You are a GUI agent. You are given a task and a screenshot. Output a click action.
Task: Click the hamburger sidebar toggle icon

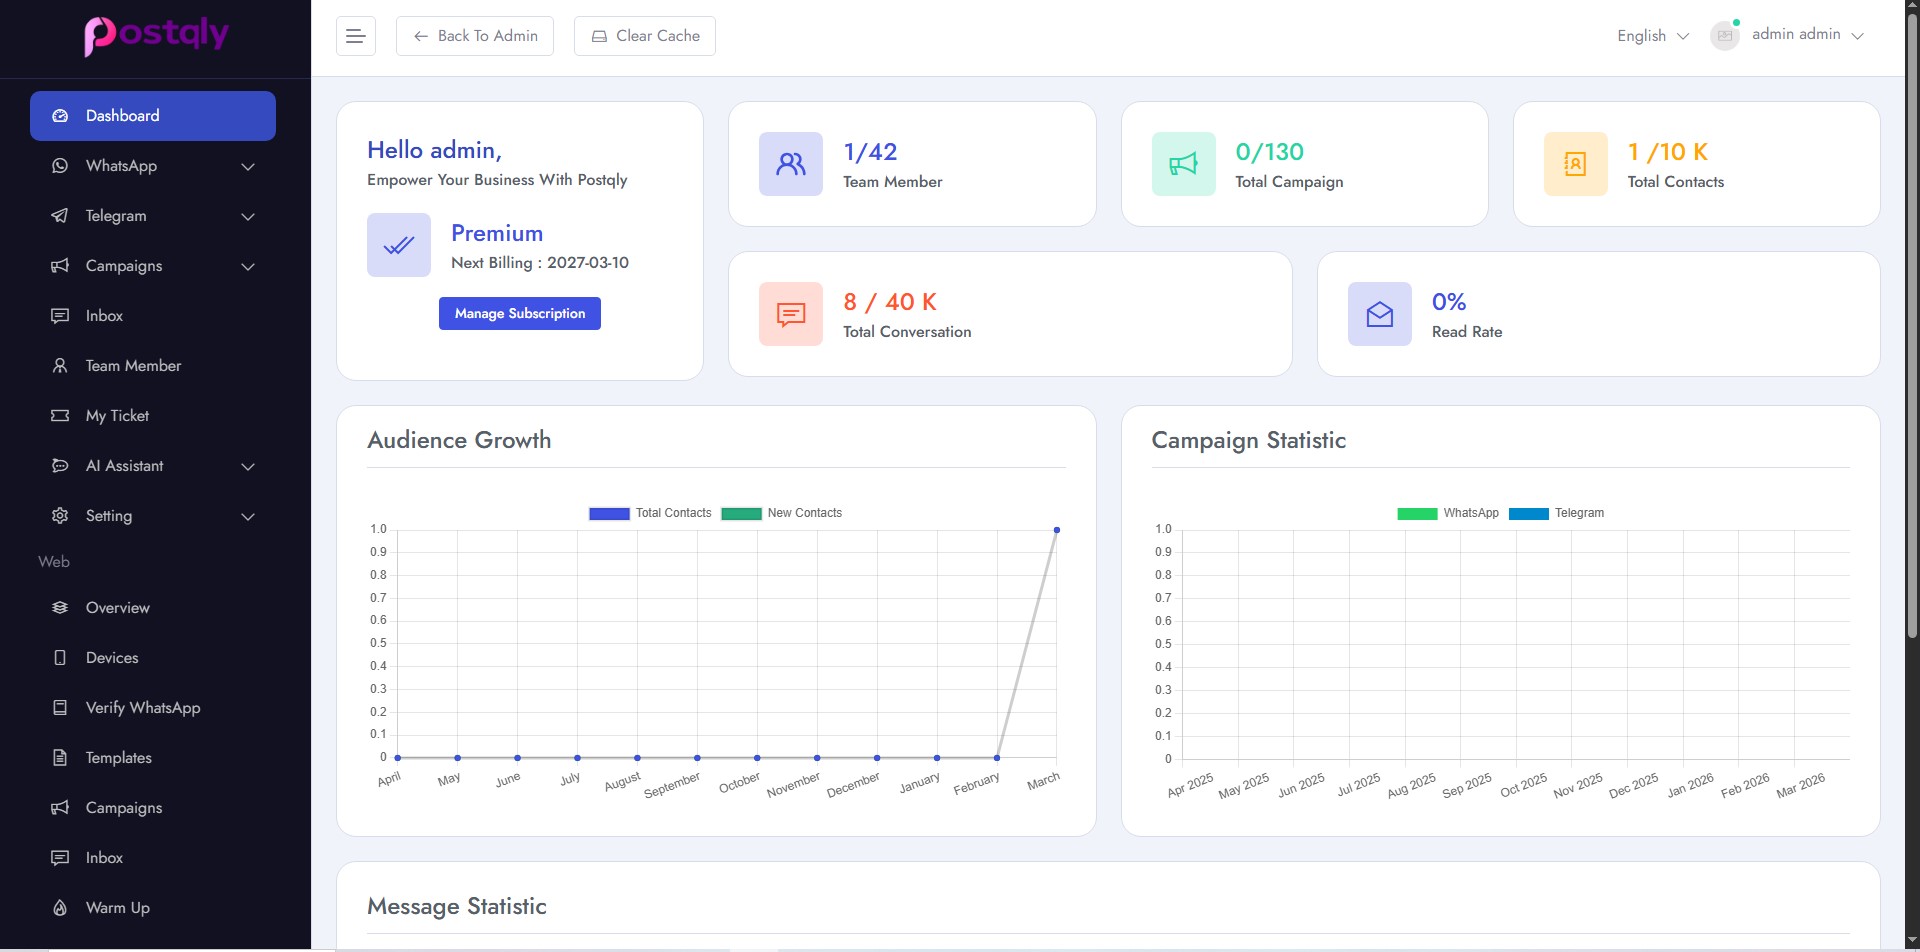355,36
